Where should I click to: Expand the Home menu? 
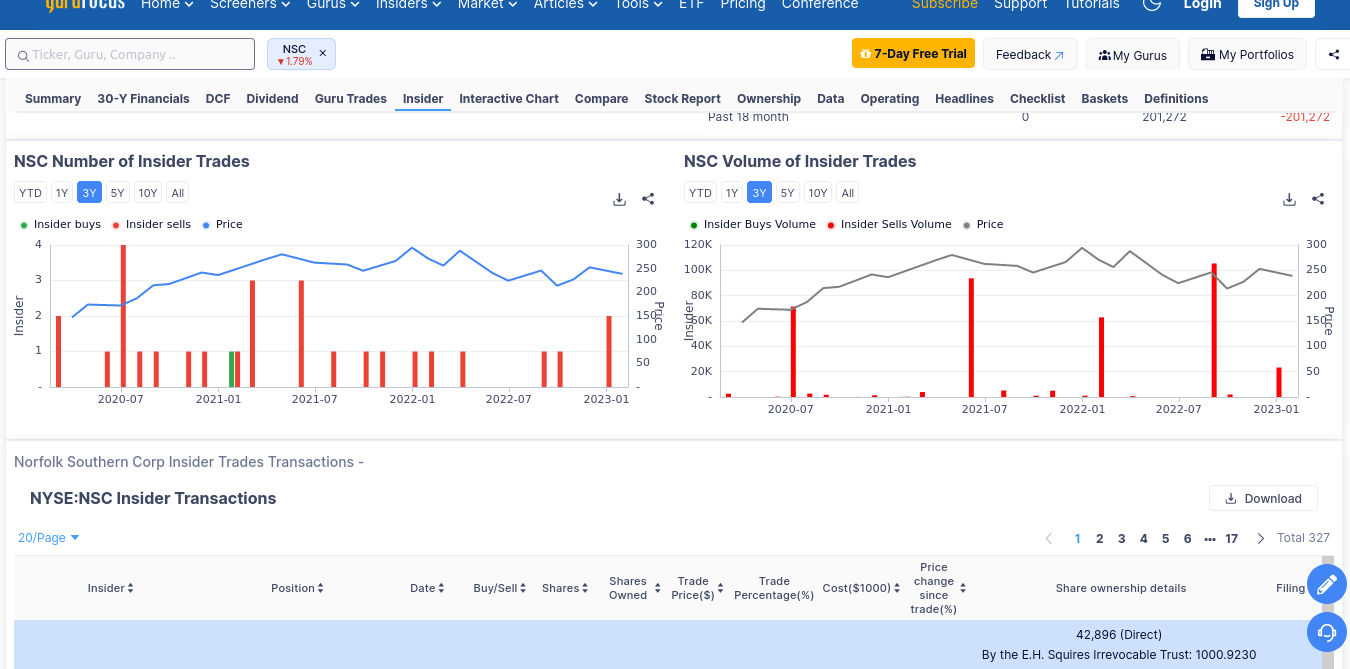167,4
